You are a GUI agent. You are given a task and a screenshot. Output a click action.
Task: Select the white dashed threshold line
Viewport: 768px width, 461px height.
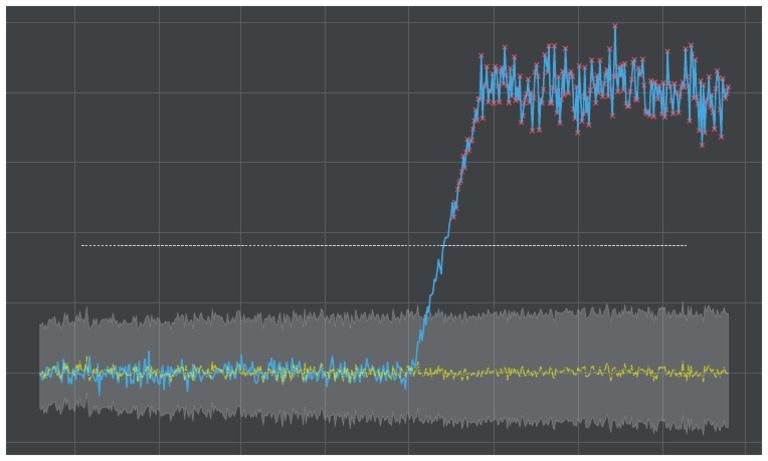(384, 245)
